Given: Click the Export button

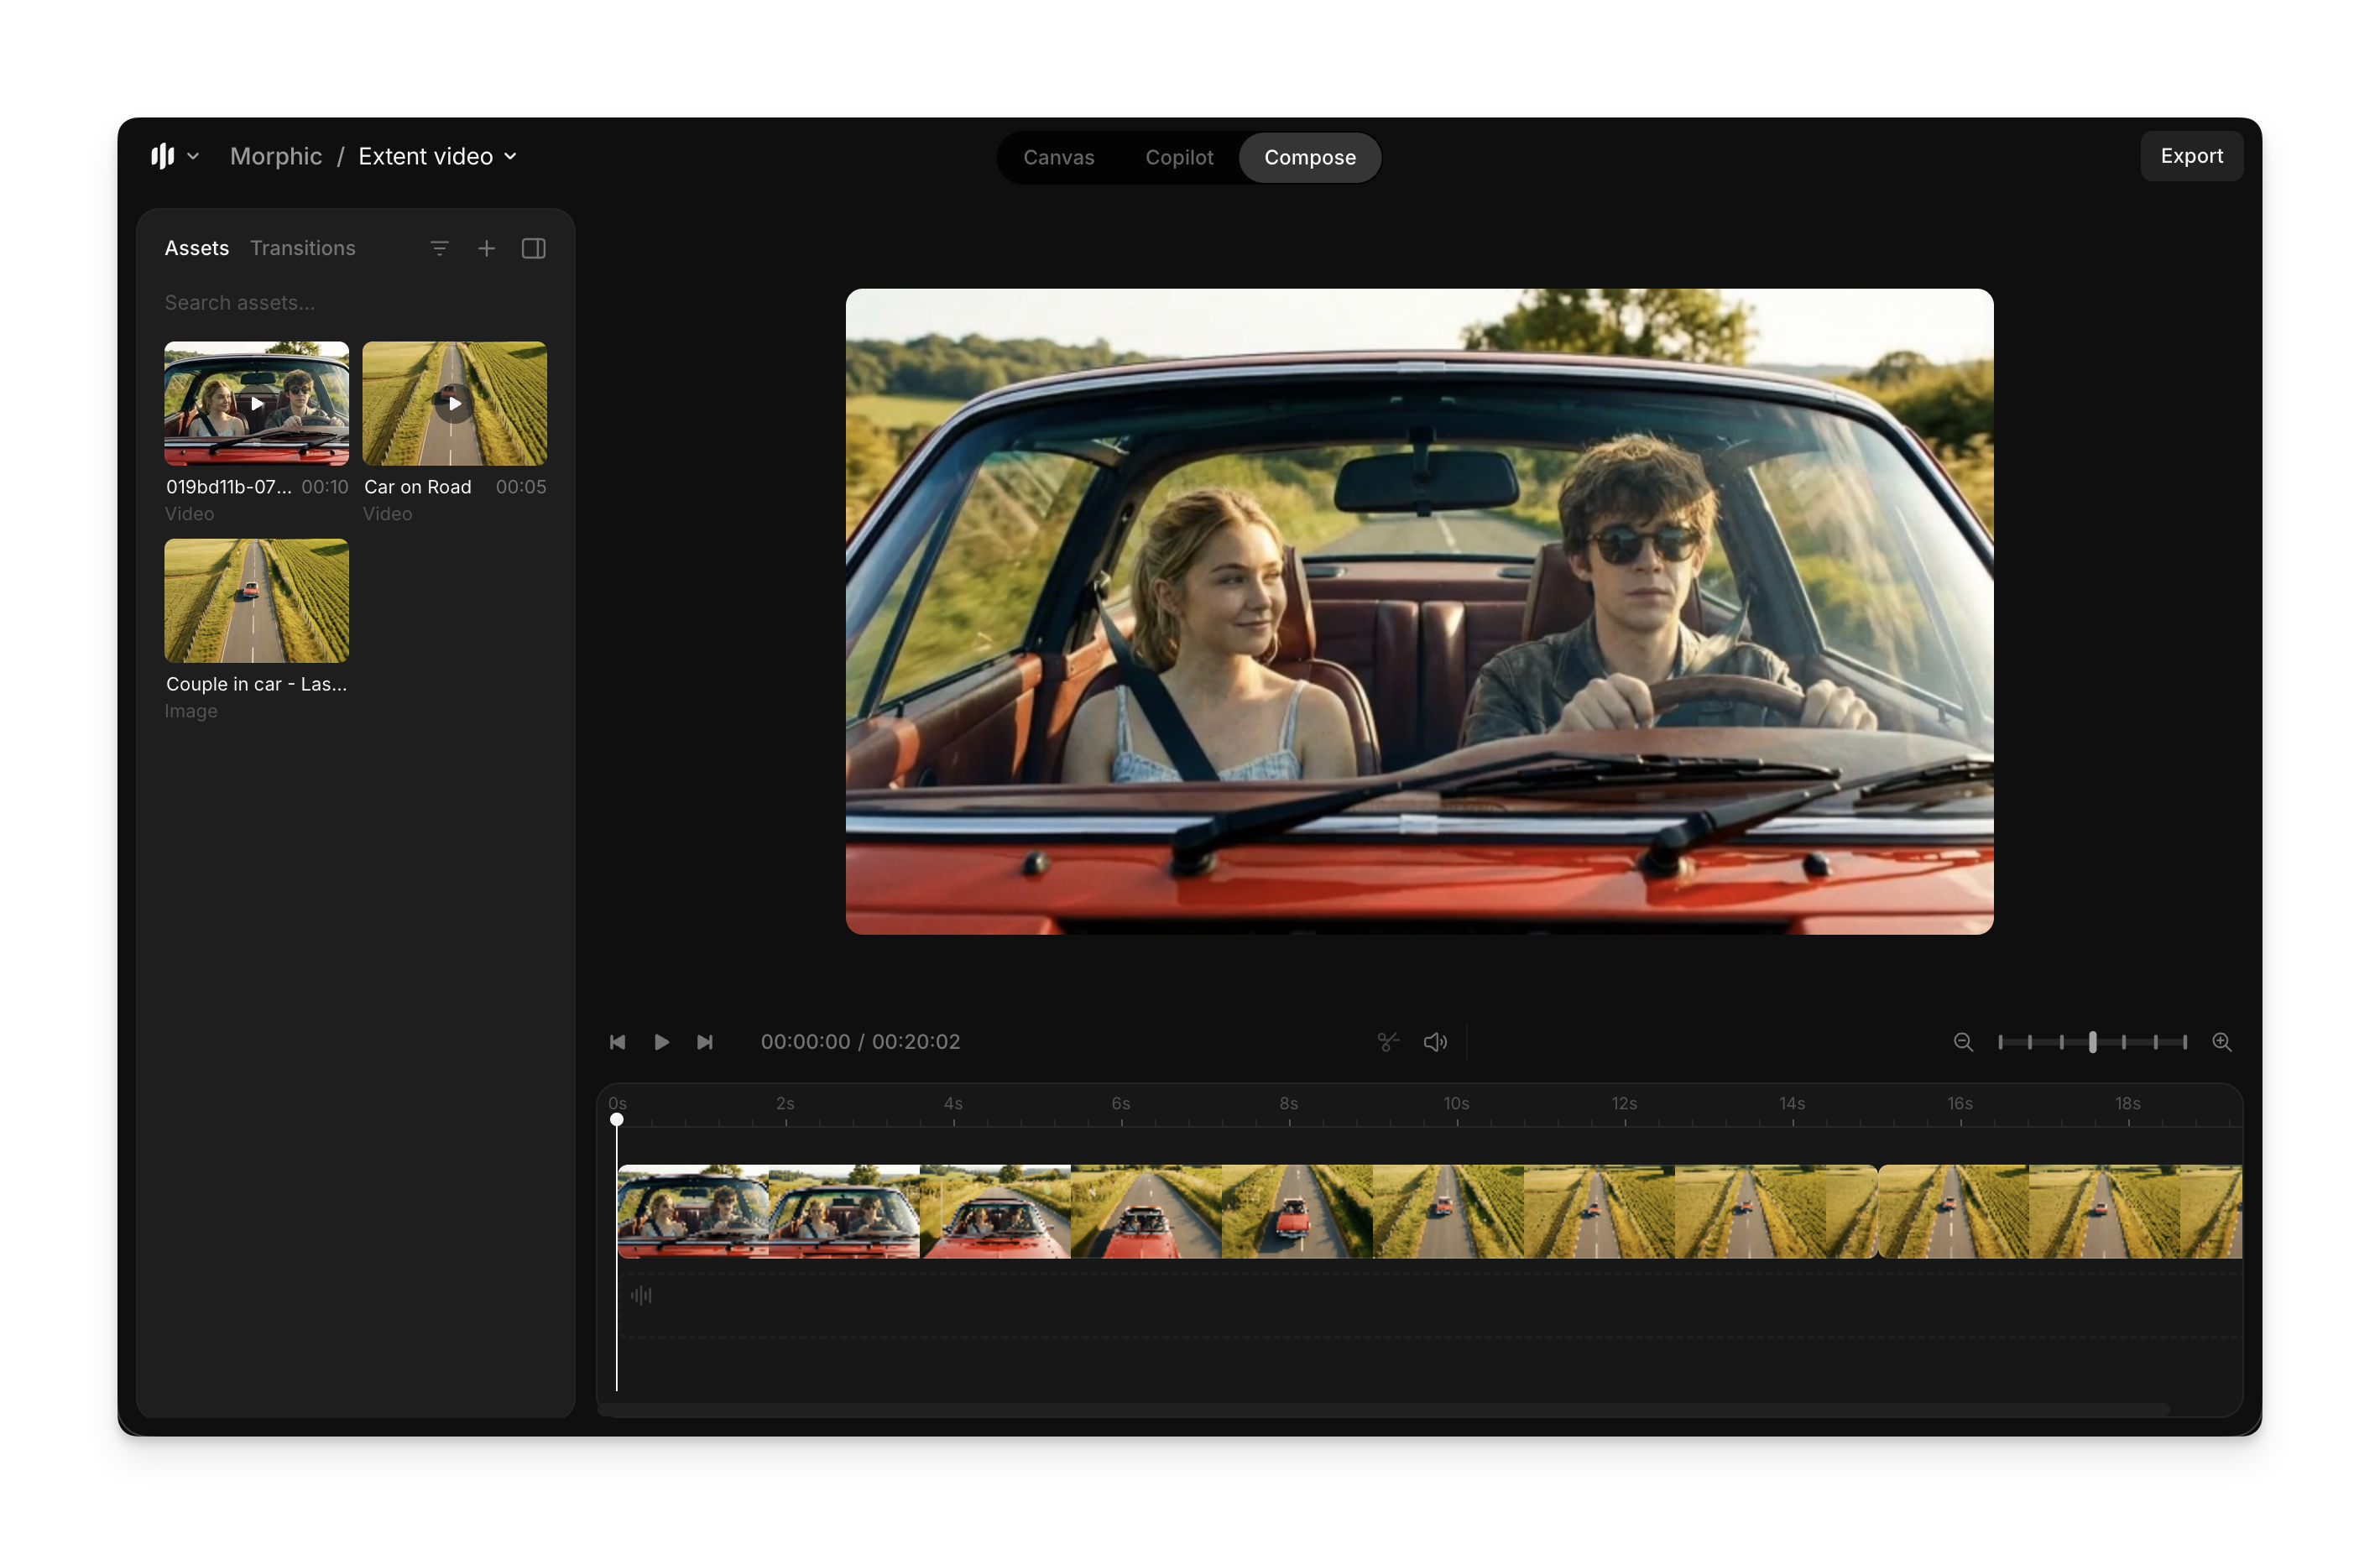Looking at the screenshot, I should (x=2190, y=156).
